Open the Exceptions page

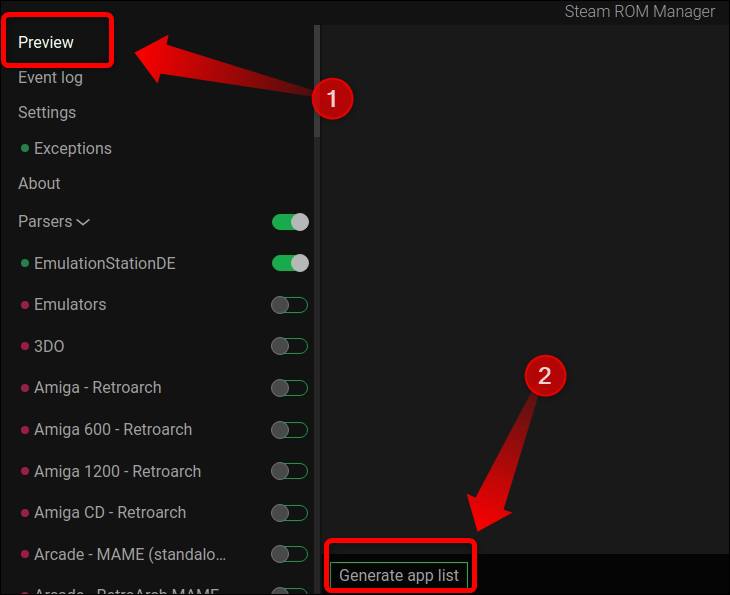(73, 148)
